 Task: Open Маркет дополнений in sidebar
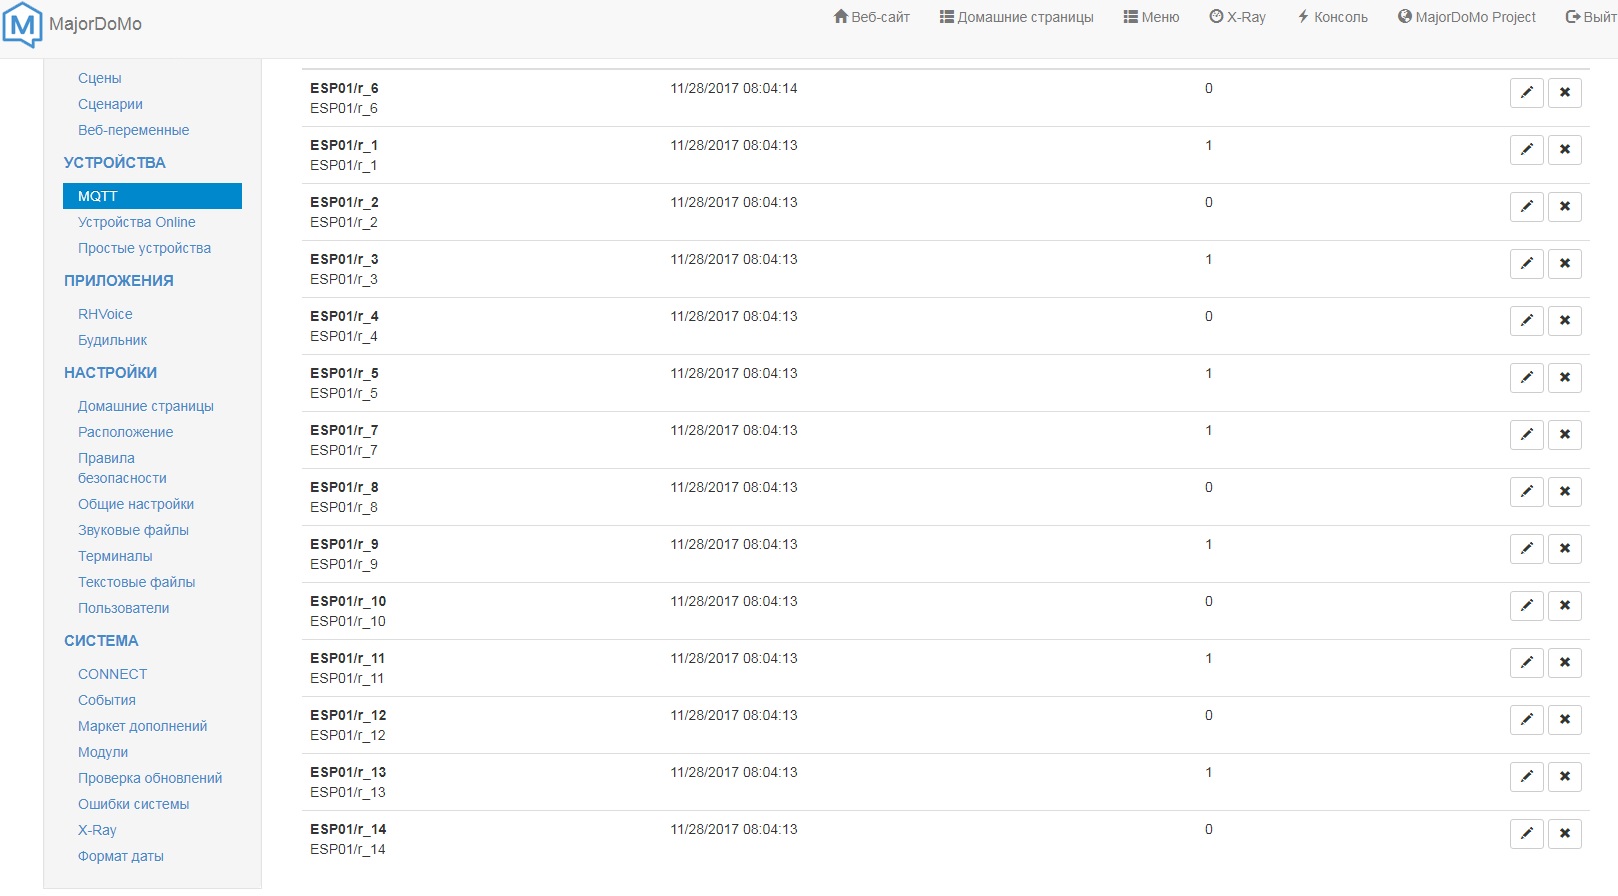[x=142, y=726]
